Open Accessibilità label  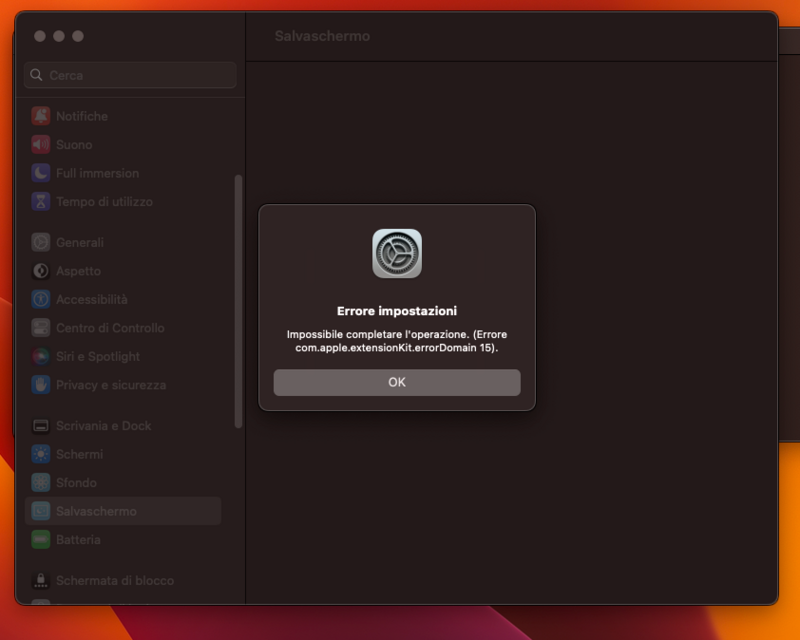point(92,300)
